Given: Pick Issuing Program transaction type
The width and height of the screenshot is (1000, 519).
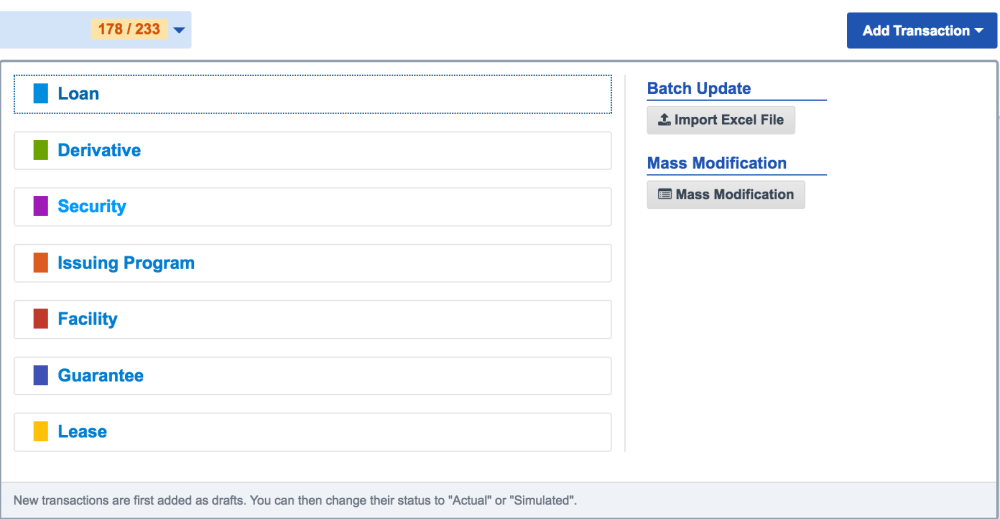Looking at the screenshot, I should [312, 263].
